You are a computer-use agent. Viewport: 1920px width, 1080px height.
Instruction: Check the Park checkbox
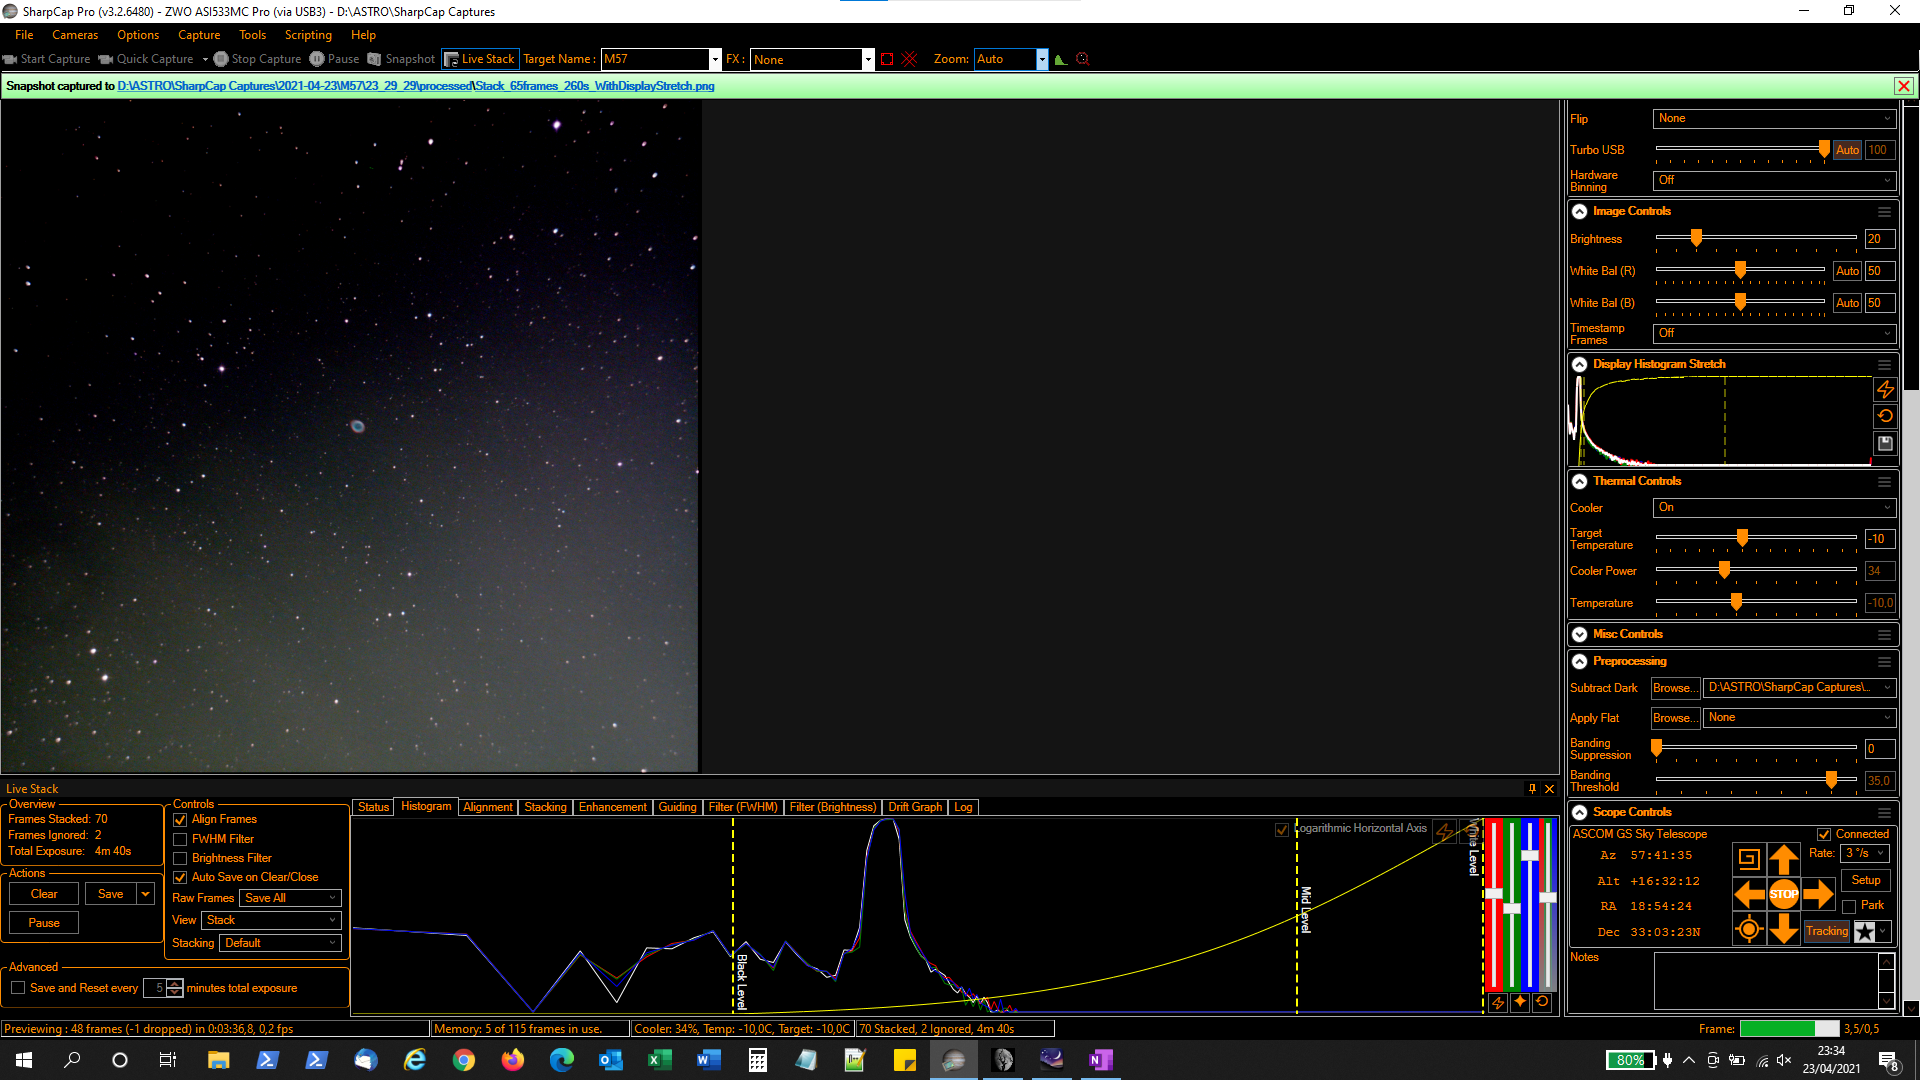pyautogui.click(x=1849, y=906)
